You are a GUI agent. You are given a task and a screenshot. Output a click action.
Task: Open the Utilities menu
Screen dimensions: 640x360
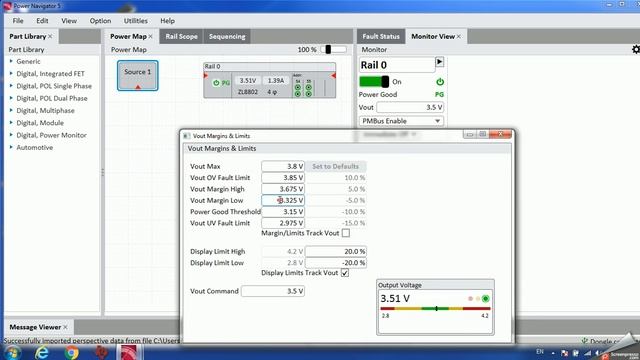tap(136, 21)
